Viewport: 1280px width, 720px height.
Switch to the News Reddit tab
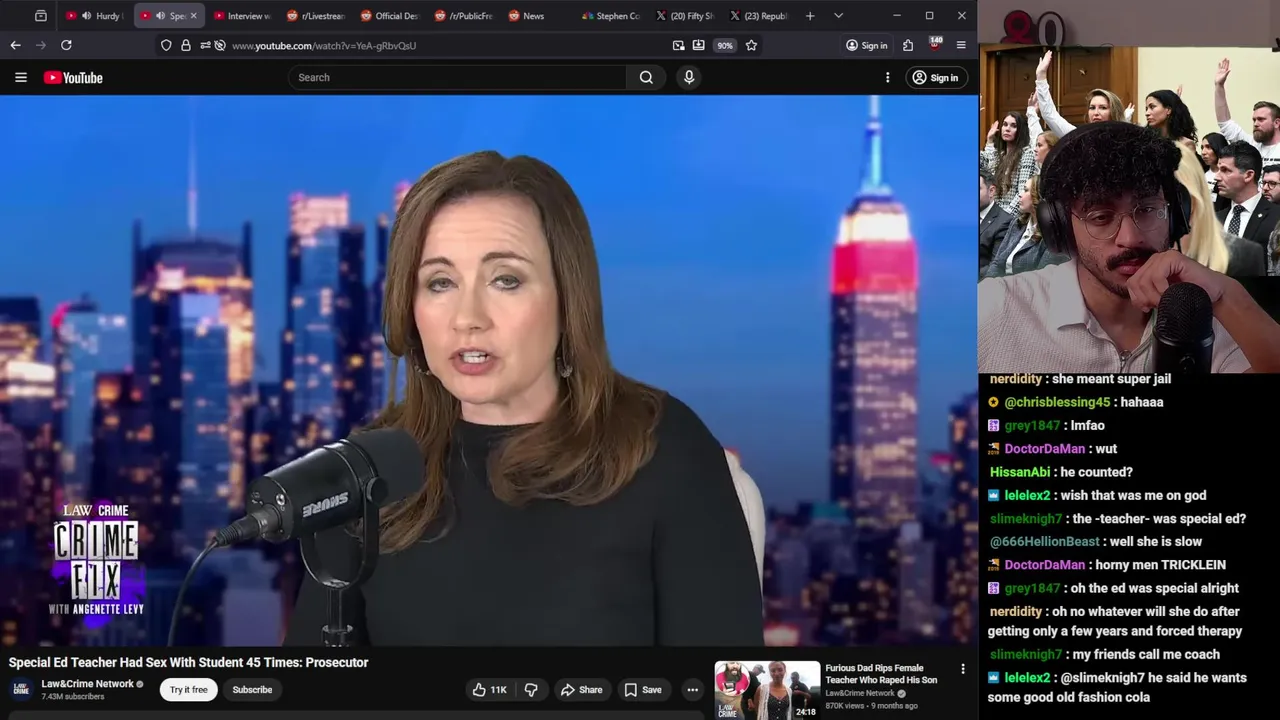click(x=536, y=16)
